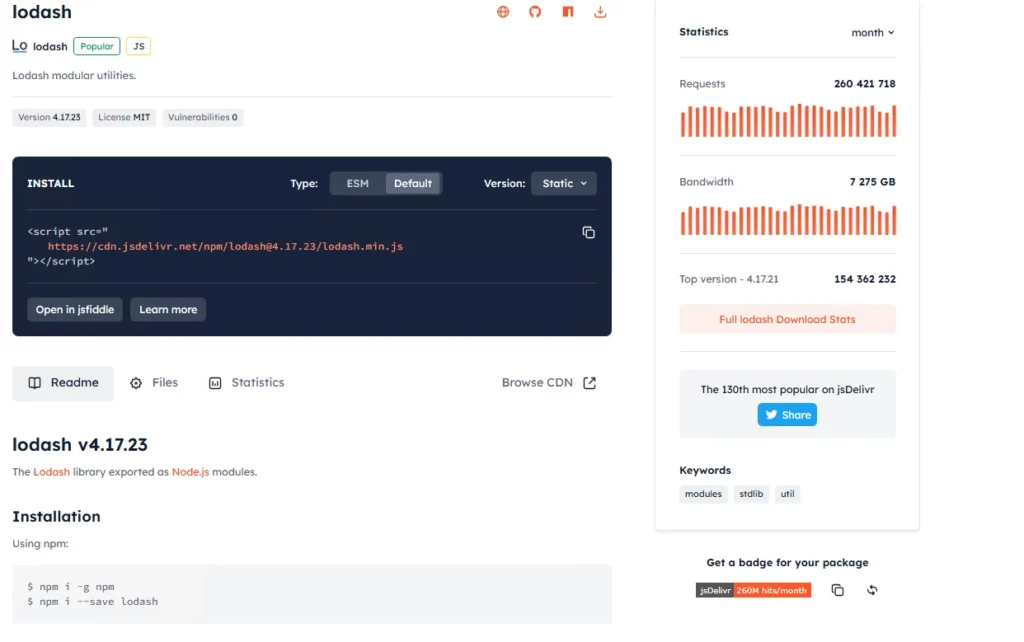Change the statistics month period dropdown
Screen dimensions: 1024x642
872,32
